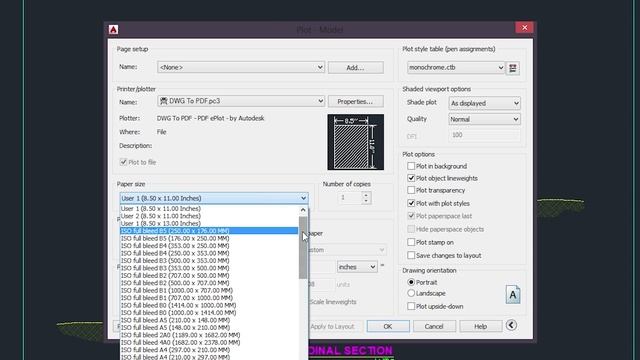Decrease the number of copies
Image resolution: width=640 pixels, height=360 pixels.
(366, 201)
